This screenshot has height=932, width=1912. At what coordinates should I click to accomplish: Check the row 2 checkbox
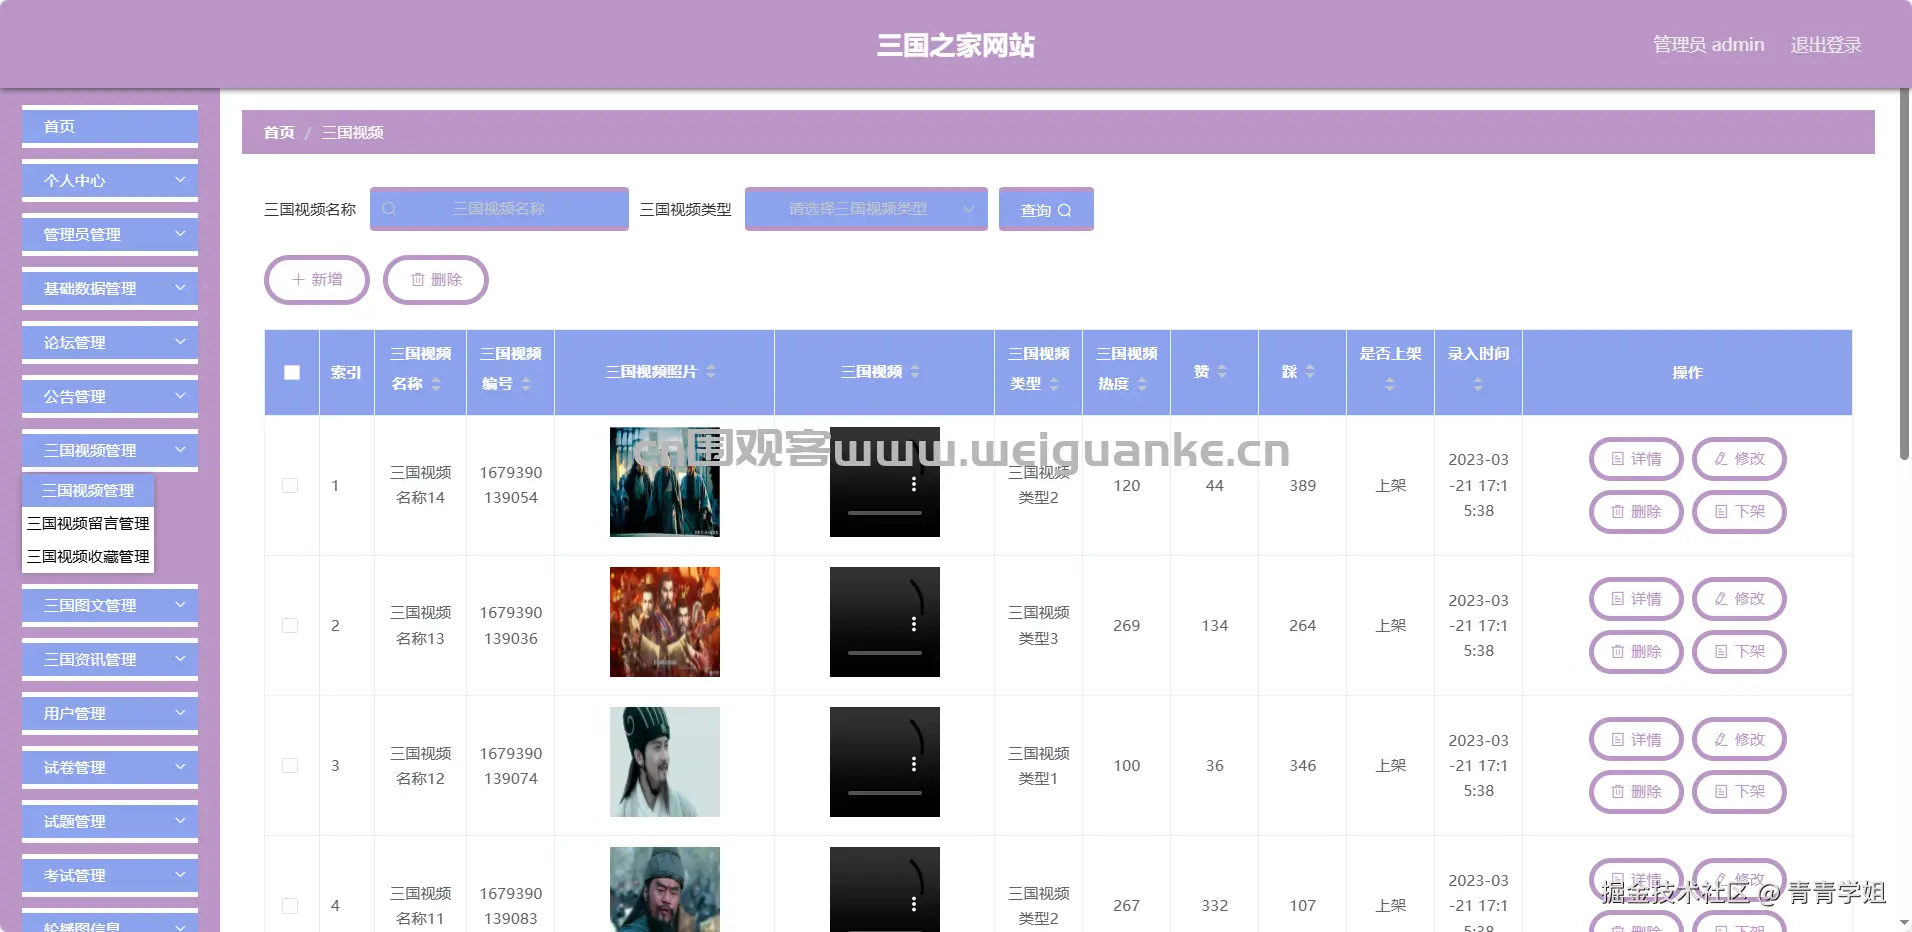coord(290,625)
